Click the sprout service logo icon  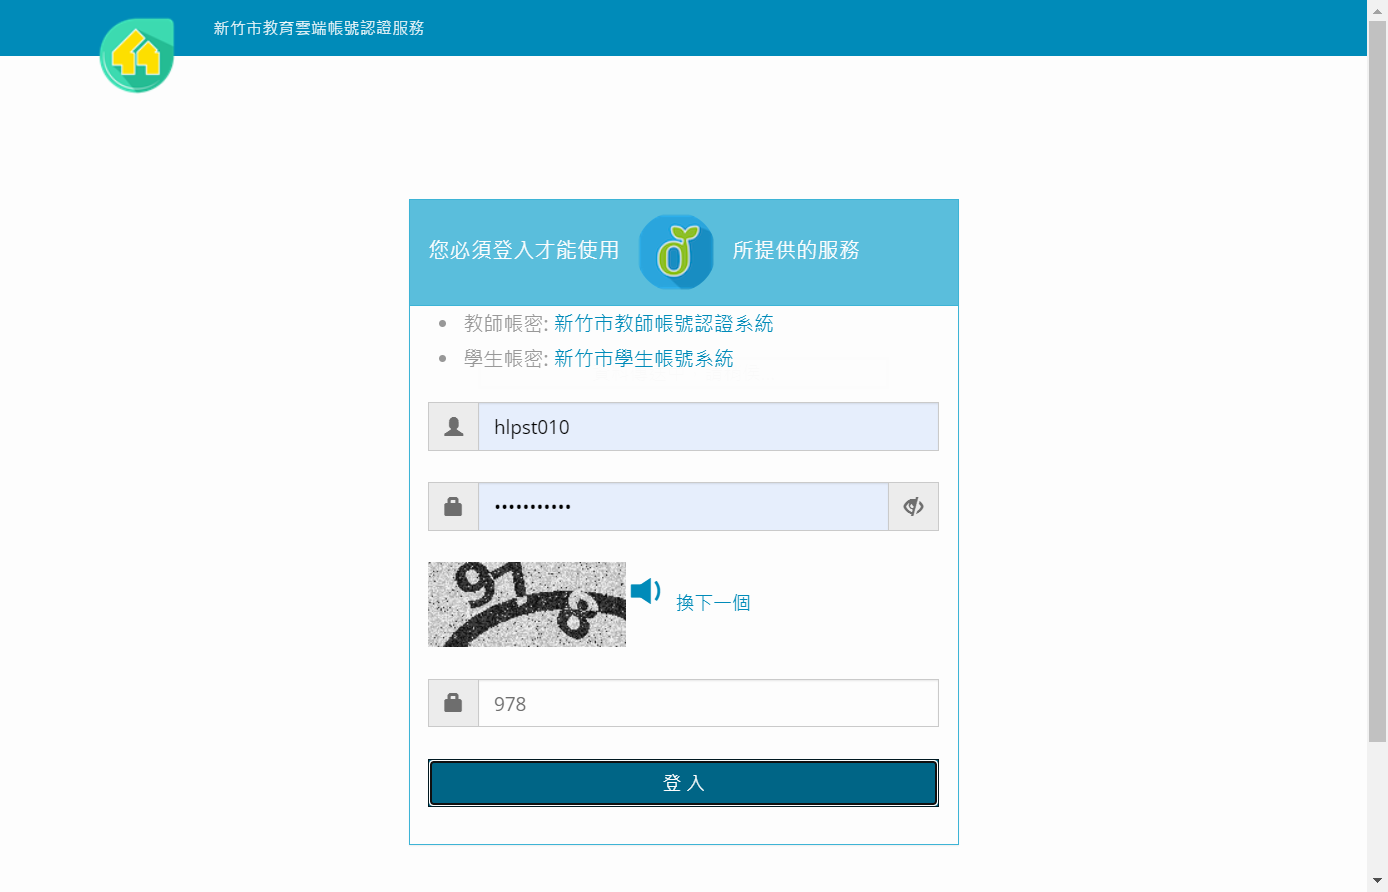[x=676, y=252]
